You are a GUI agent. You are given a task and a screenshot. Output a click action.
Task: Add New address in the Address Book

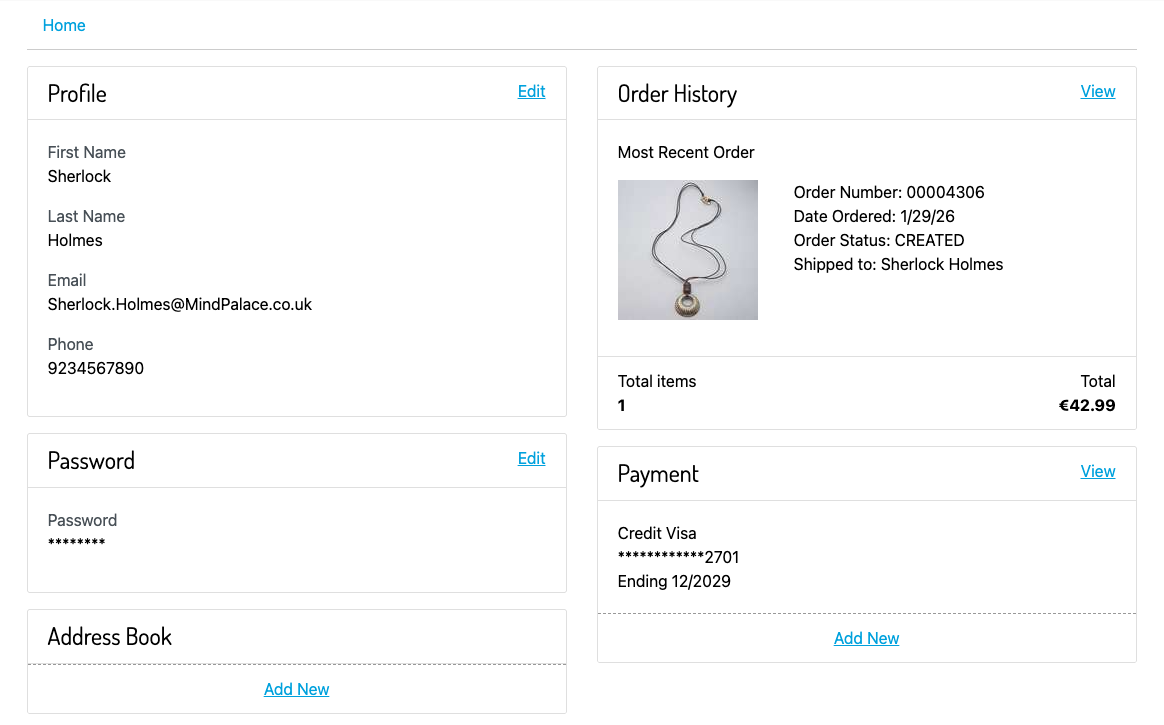point(296,689)
